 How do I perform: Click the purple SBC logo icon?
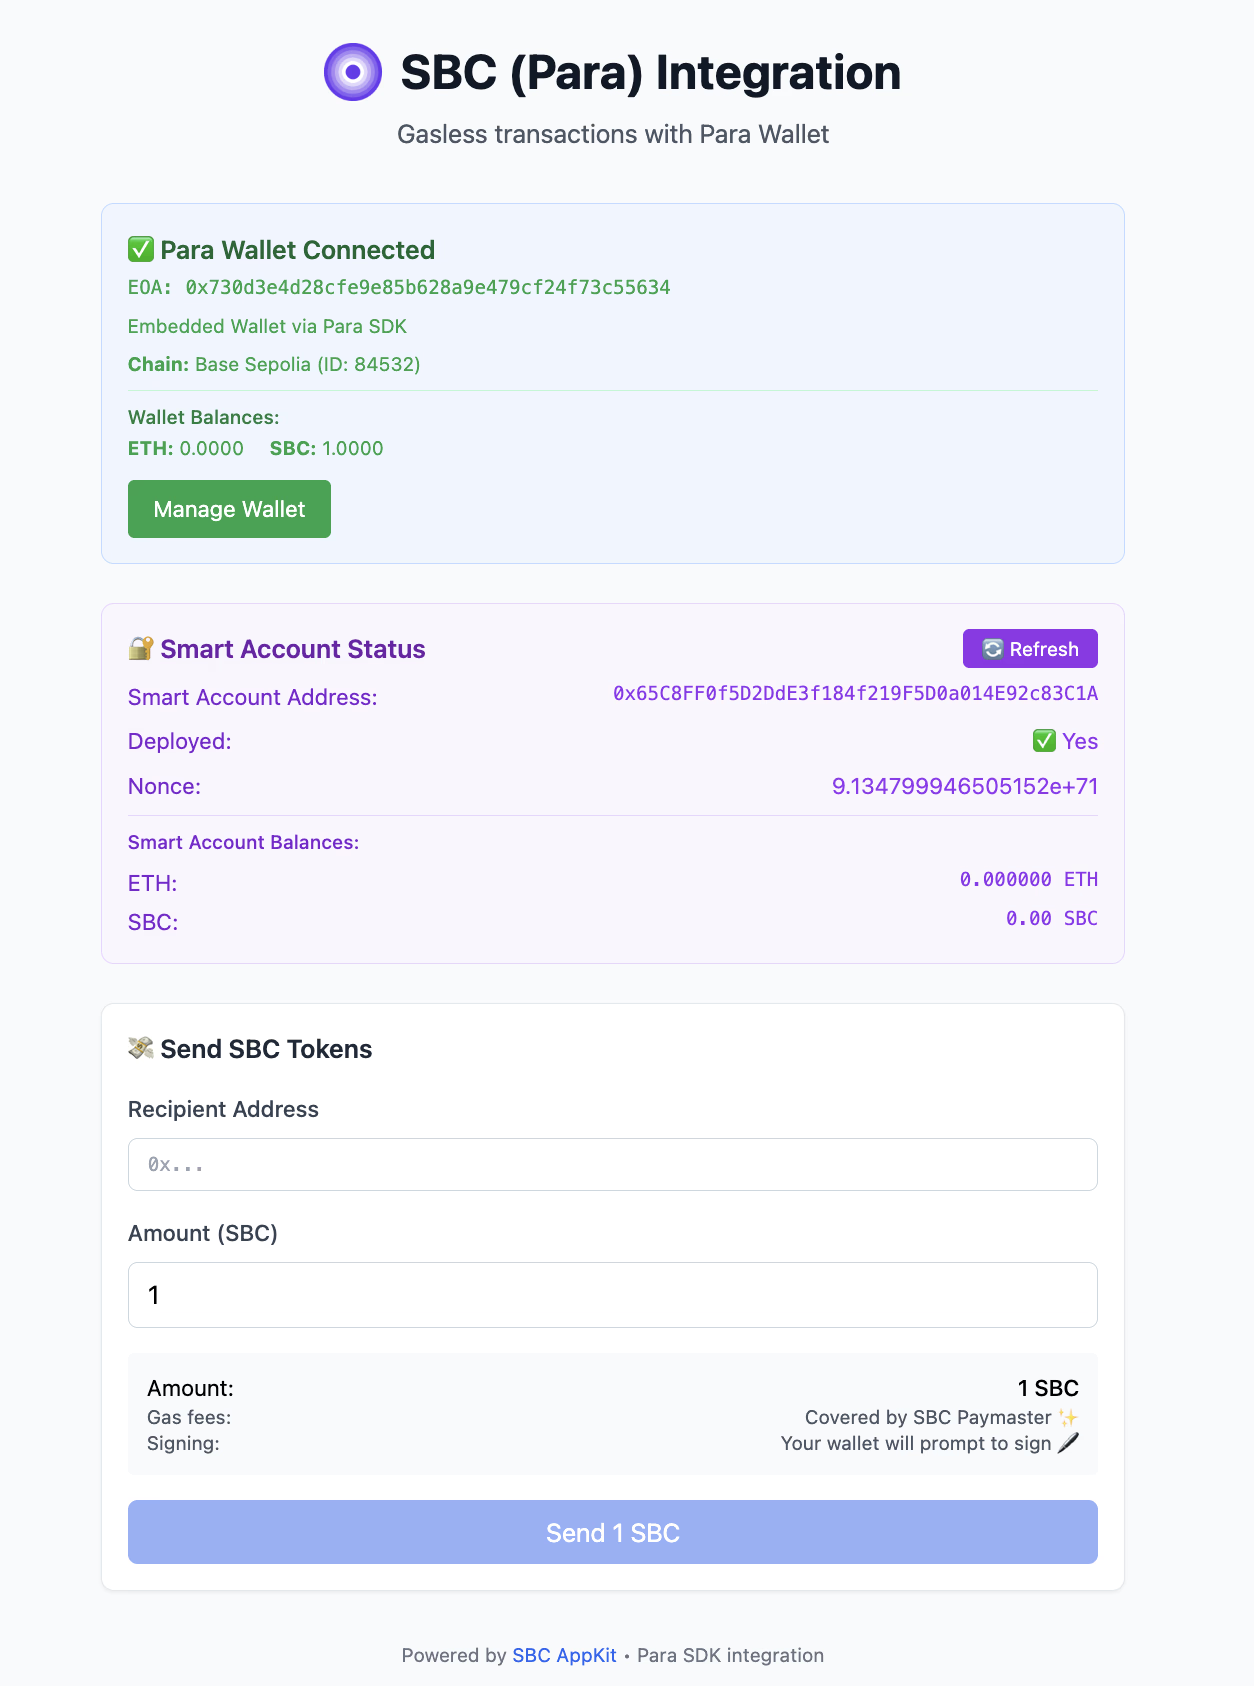353,72
